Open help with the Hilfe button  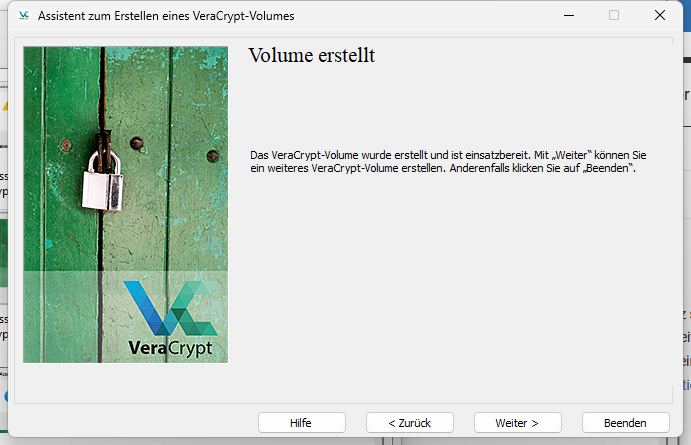(301, 423)
